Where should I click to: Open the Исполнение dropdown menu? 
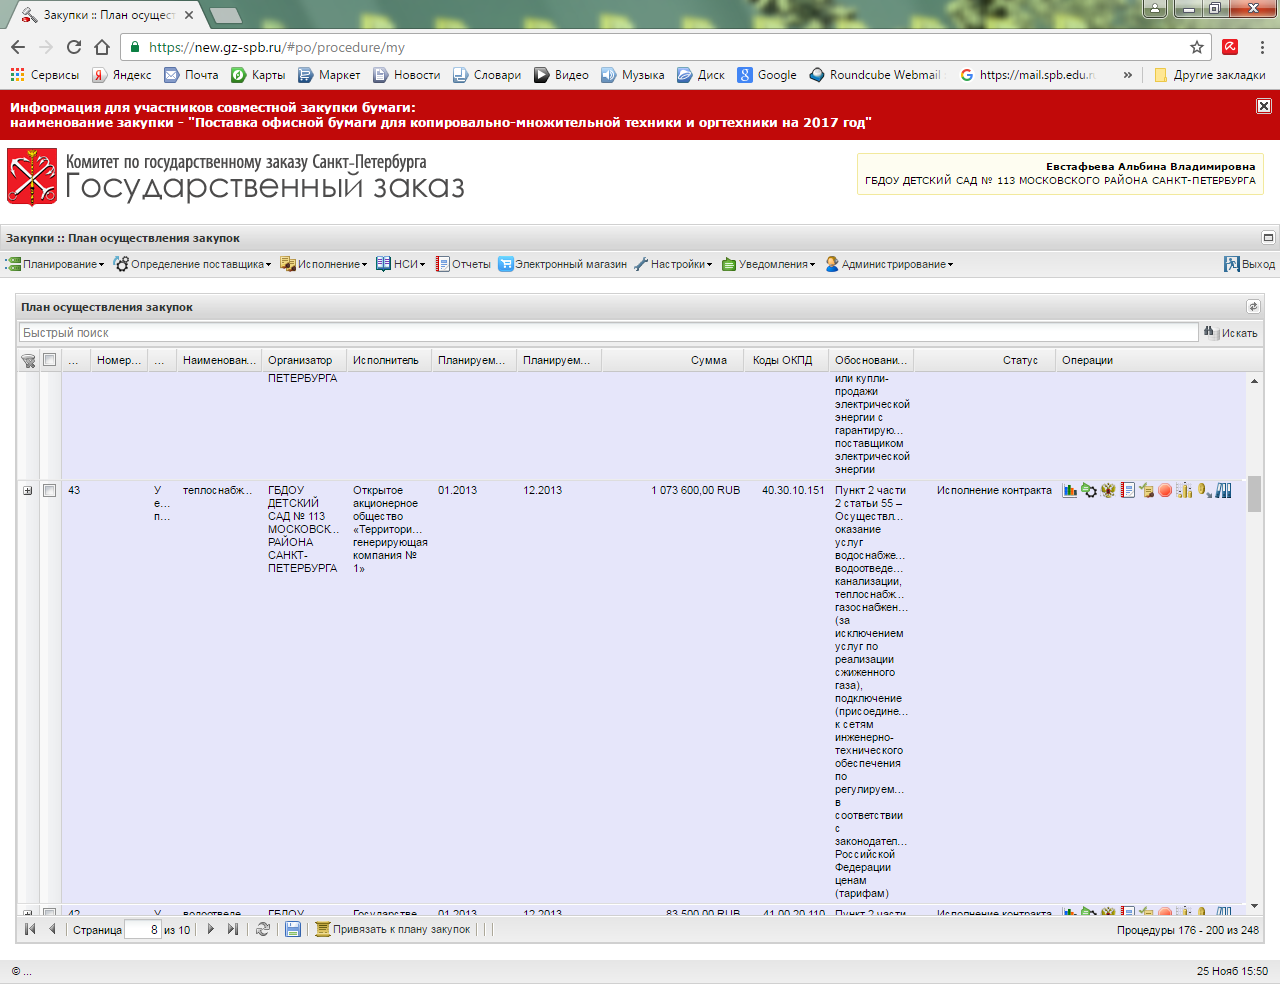coord(324,264)
